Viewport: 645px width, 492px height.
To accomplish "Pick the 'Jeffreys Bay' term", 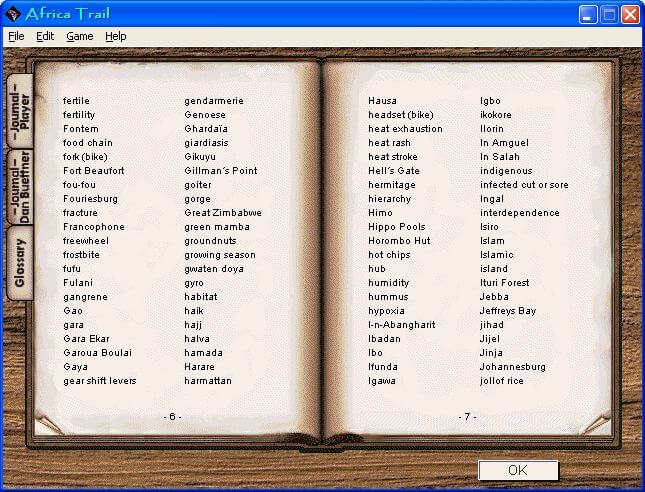I will (x=508, y=311).
